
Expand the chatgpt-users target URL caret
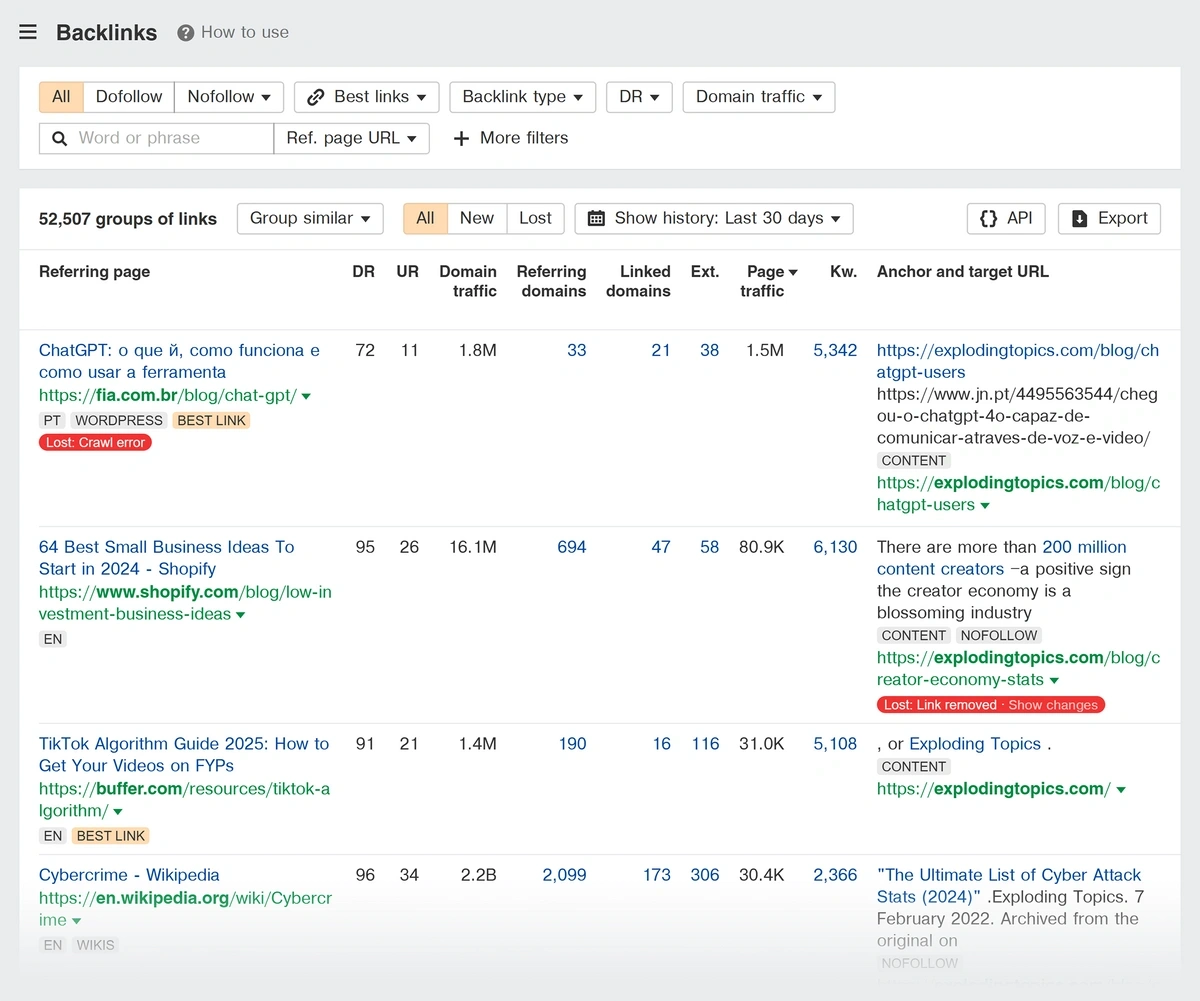(985, 506)
